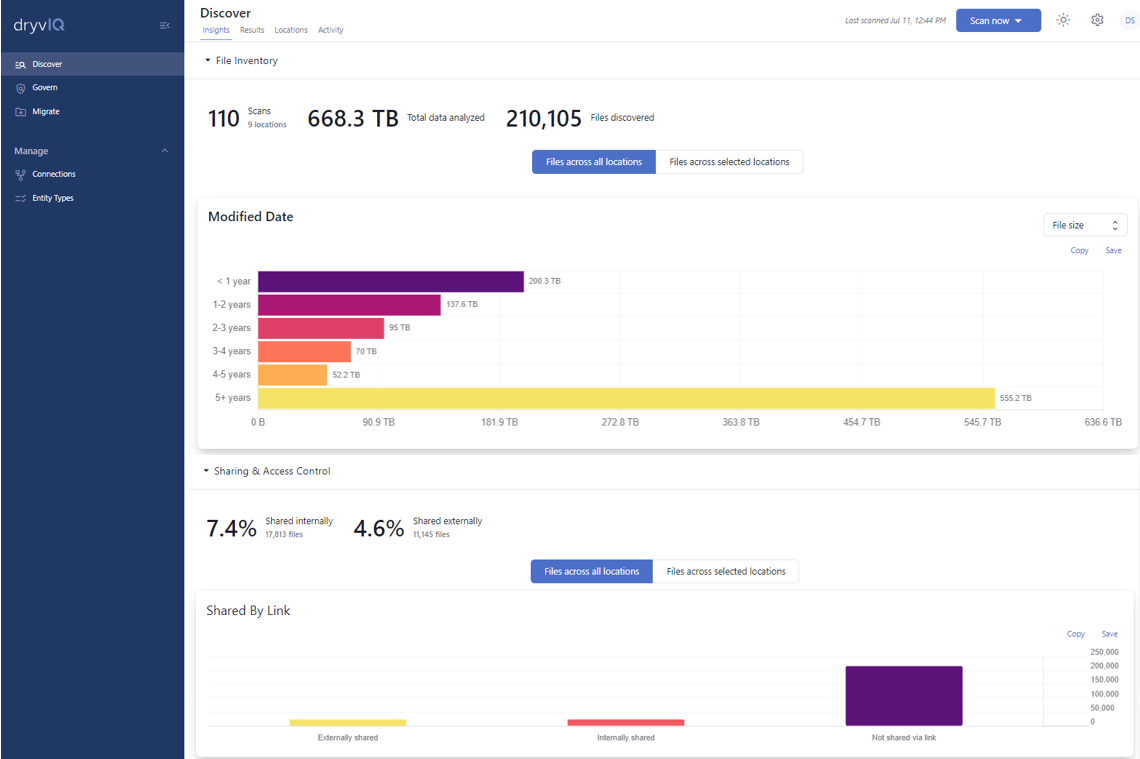Collapse the File Inventory section
Image resolution: width=1140 pixels, height=759 pixels.
point(208,61)
